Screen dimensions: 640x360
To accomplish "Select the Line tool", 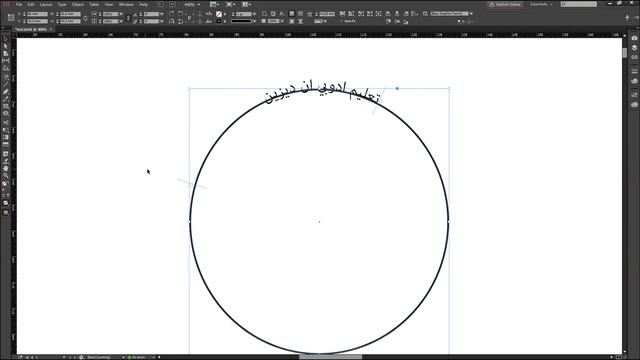I will click(x=5, y=84).
